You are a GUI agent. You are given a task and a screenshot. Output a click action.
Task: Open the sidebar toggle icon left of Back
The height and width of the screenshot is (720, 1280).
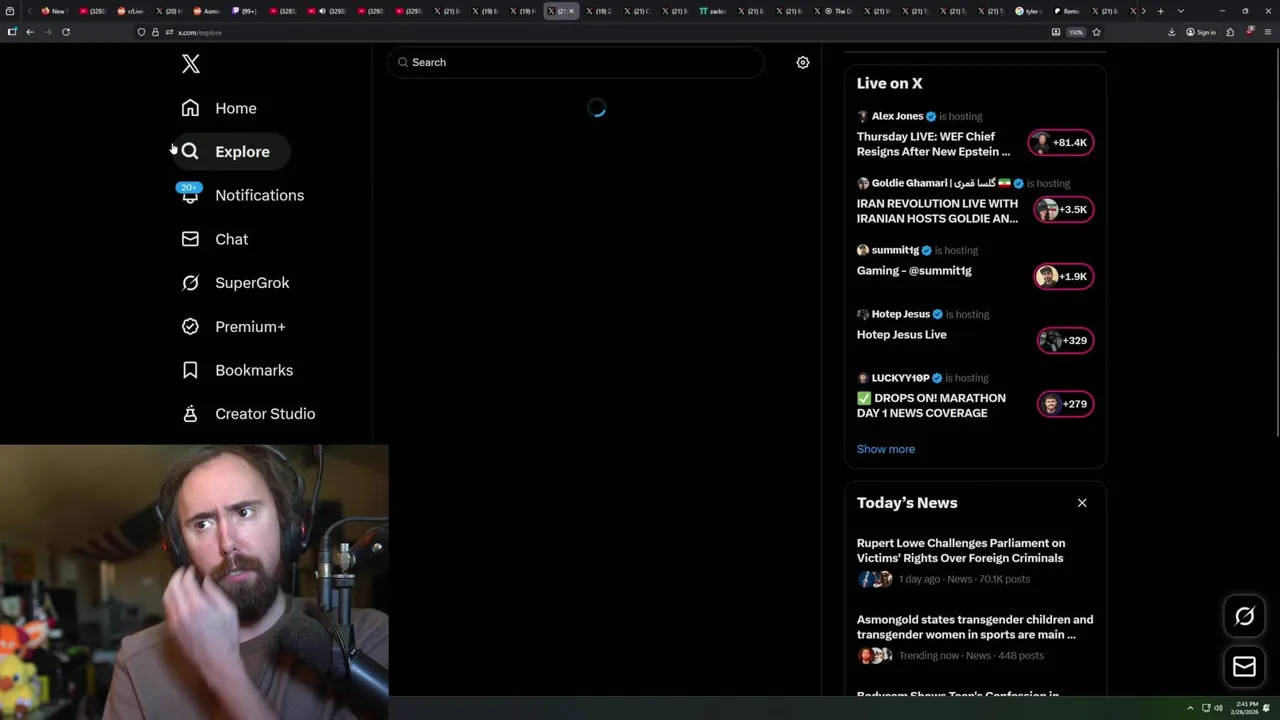point(12,32)
